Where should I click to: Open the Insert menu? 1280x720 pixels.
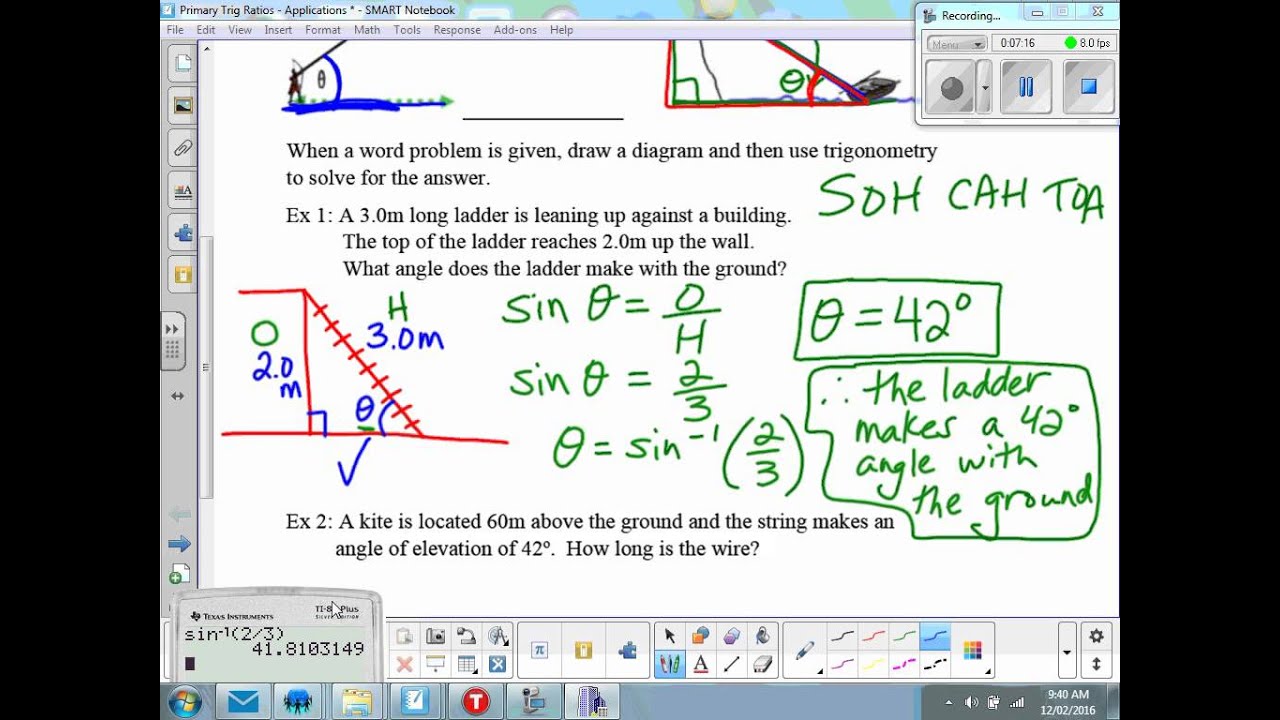coord(278,30)
